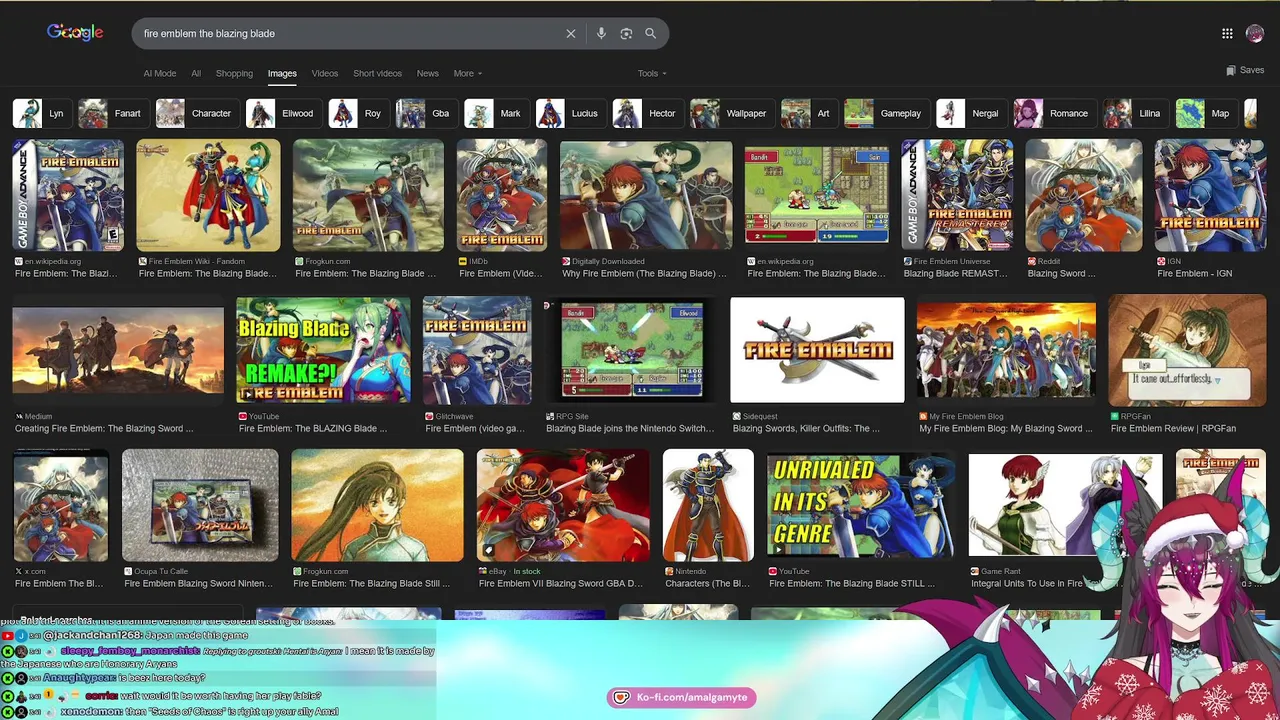This screenshot has width=1280, height=720.
Task: Filter images by Mark chip
Action: pyautogui.click(x=496, y=113)
